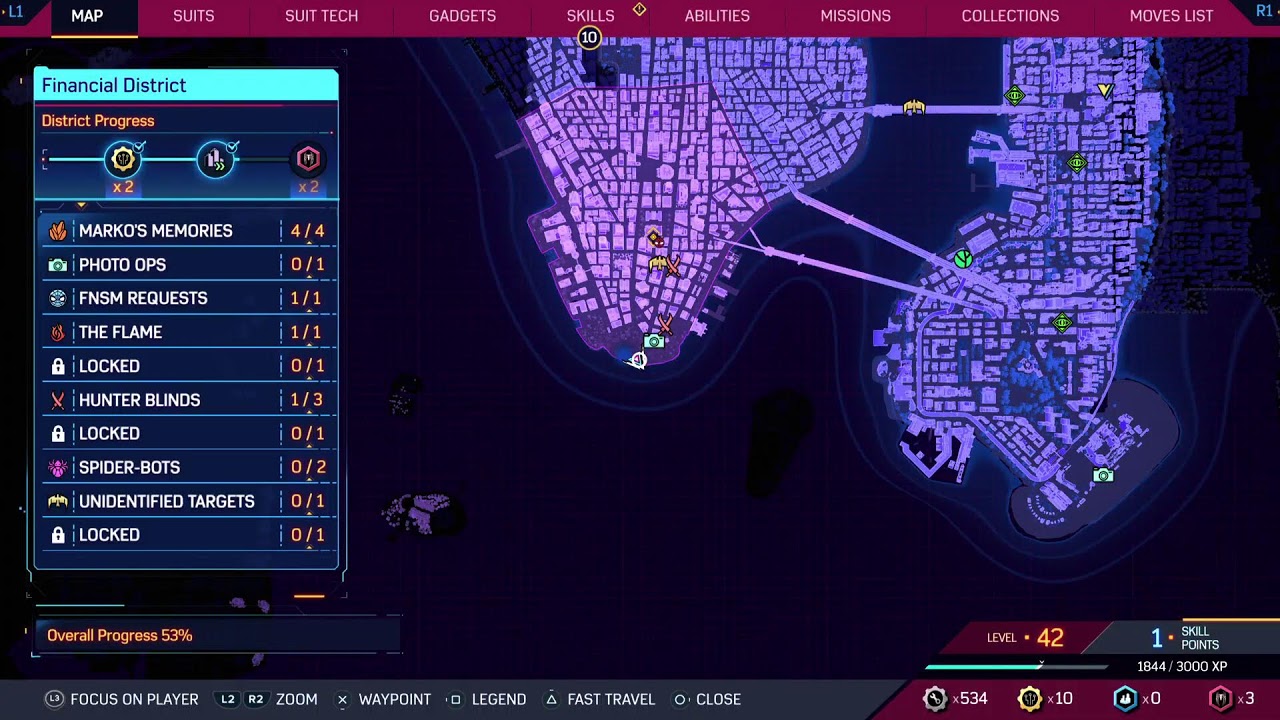Select the active MAP tab
The image size is (1280, 720).
pyautogui.click(x=87, y=16)
